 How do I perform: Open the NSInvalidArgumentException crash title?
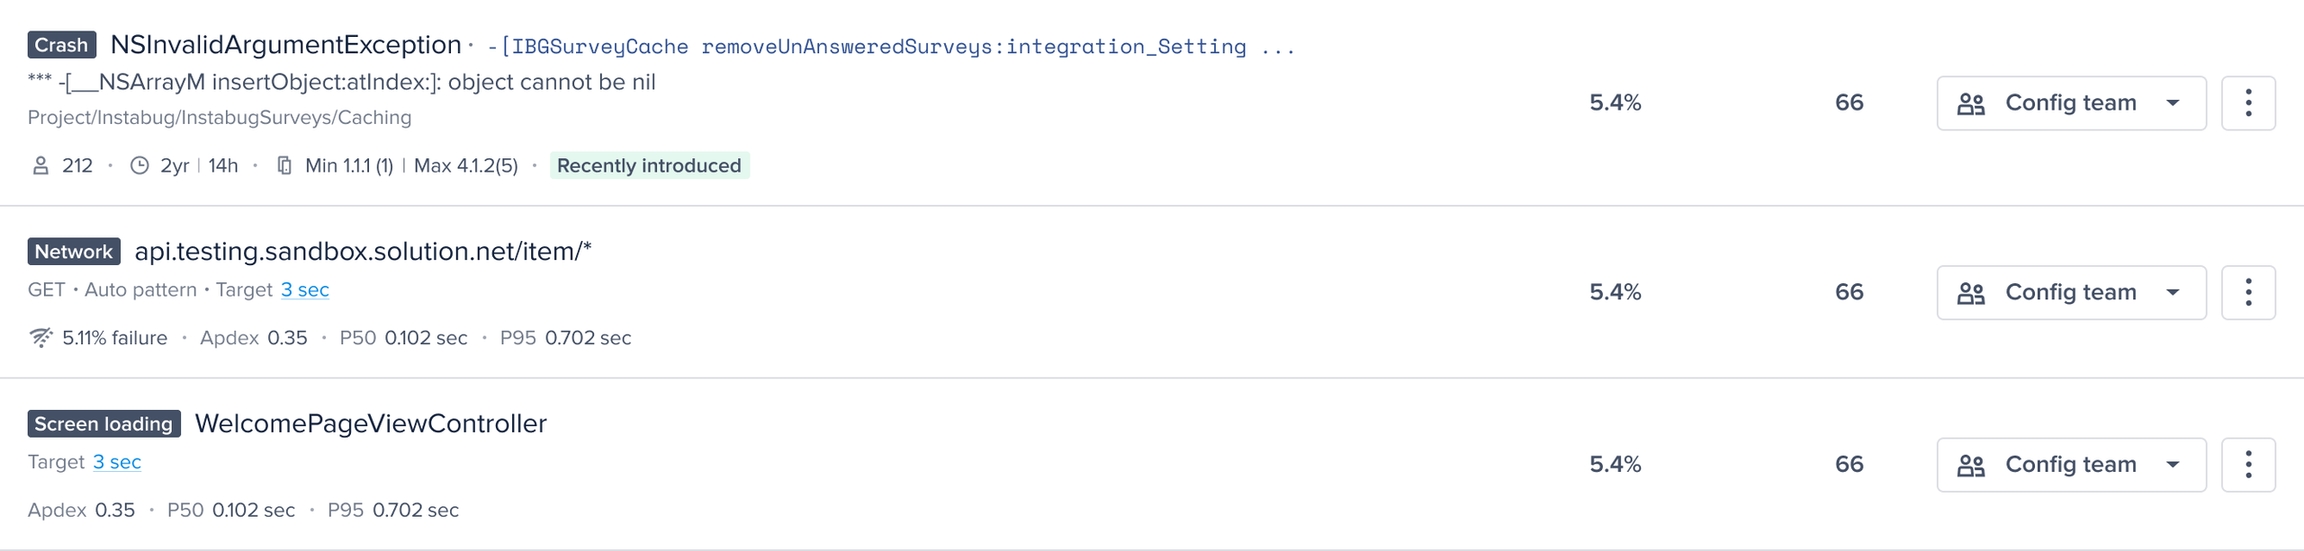click(285, 45)
